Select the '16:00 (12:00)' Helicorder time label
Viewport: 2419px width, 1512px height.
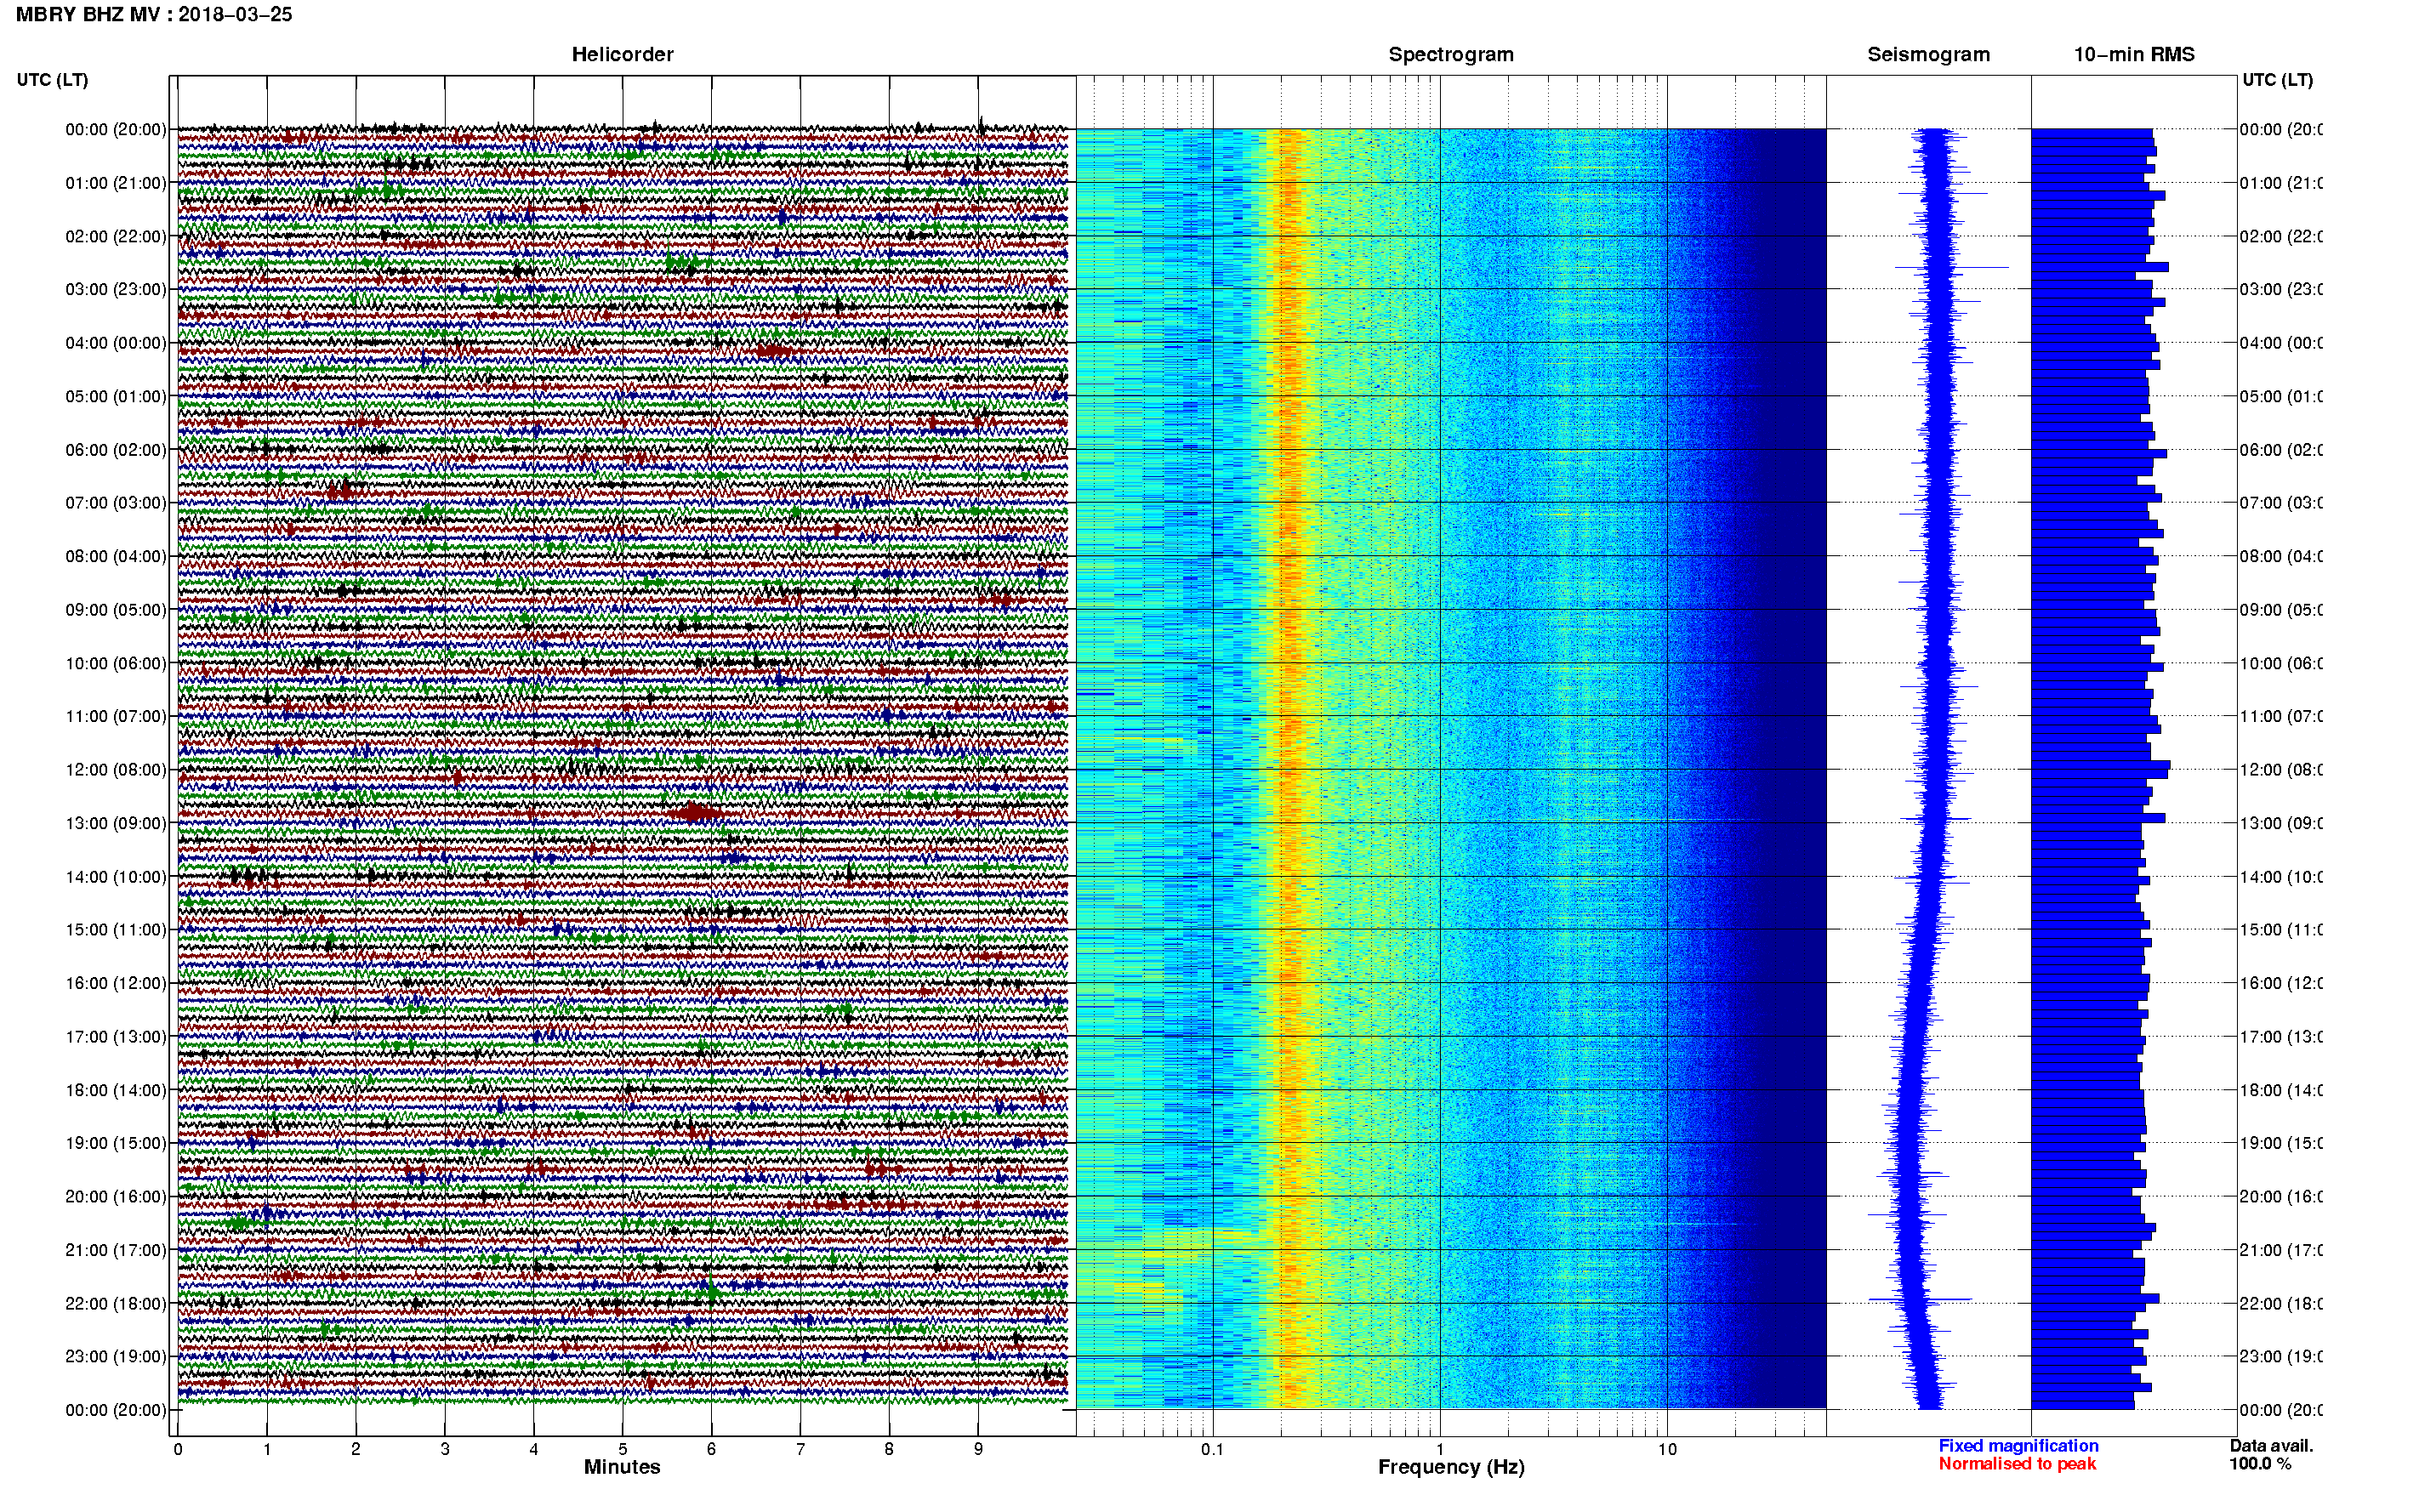click(116, 984)
